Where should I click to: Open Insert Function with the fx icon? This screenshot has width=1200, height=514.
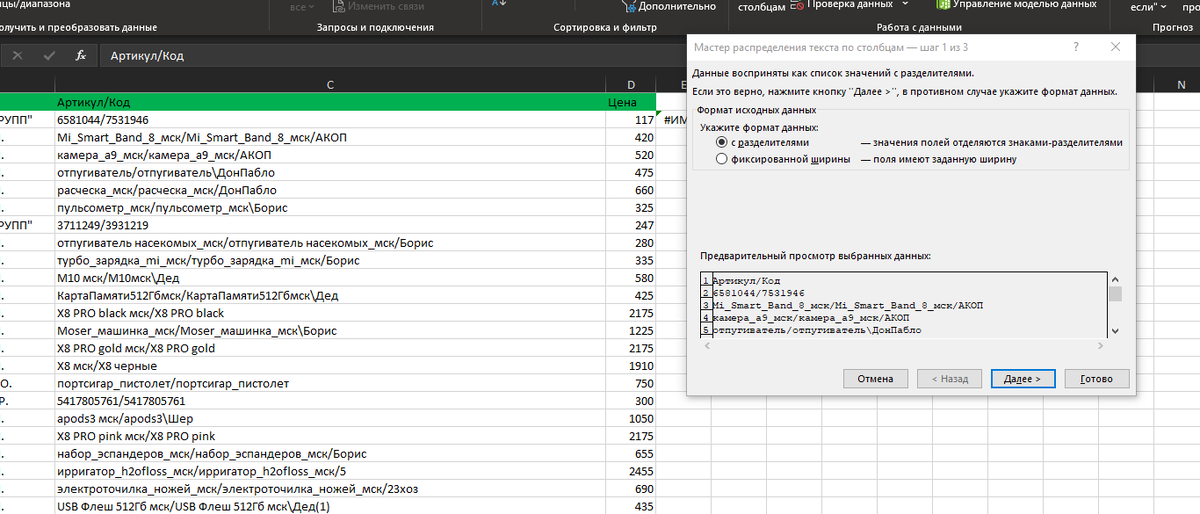coord(81,56)
